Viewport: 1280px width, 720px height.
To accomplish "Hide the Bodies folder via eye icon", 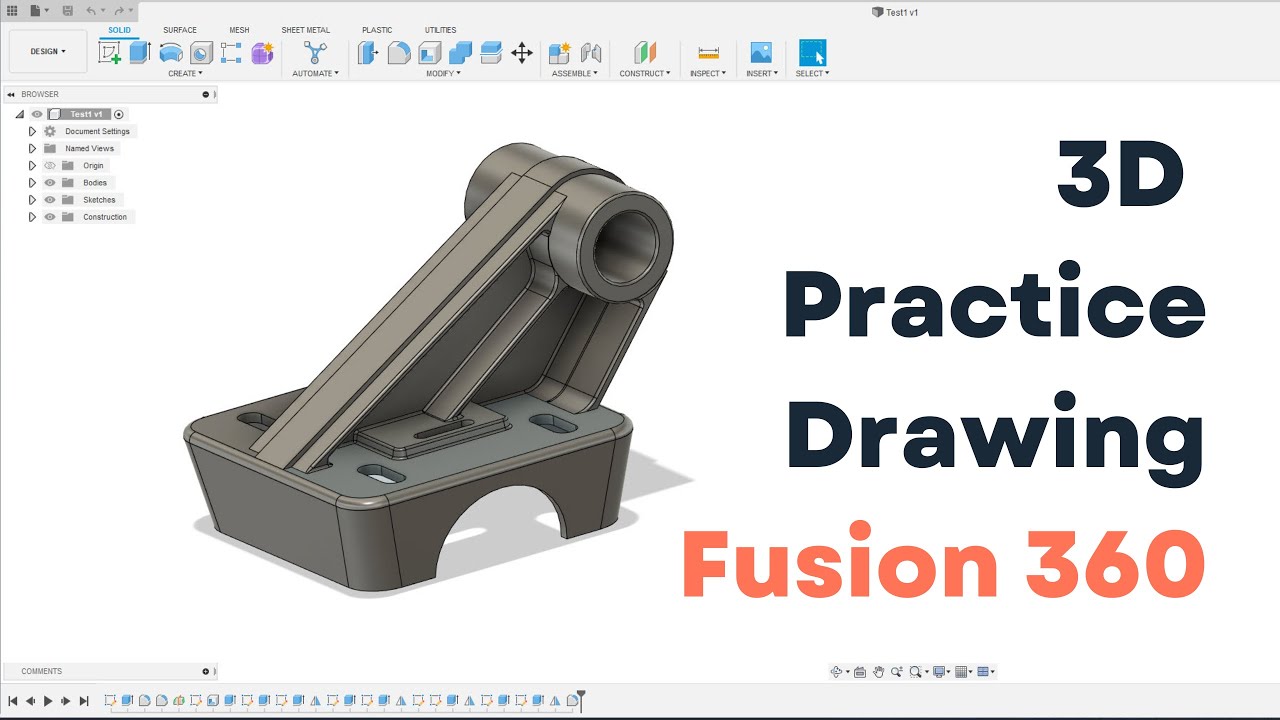I will pos(50,183).
